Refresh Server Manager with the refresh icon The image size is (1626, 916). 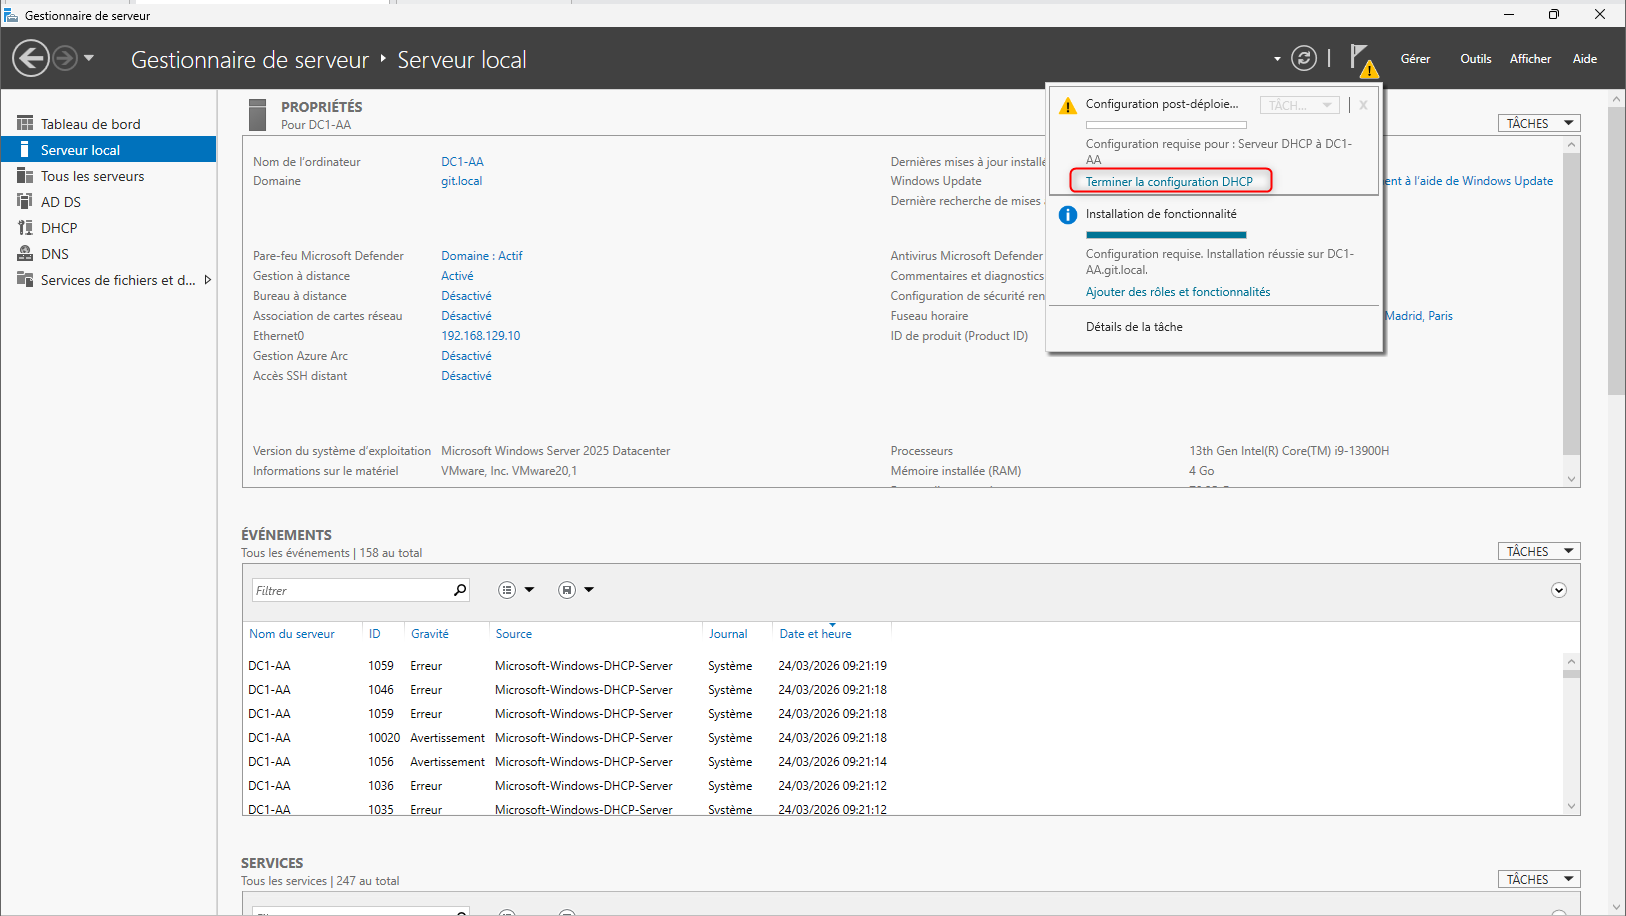(1303, 58)
